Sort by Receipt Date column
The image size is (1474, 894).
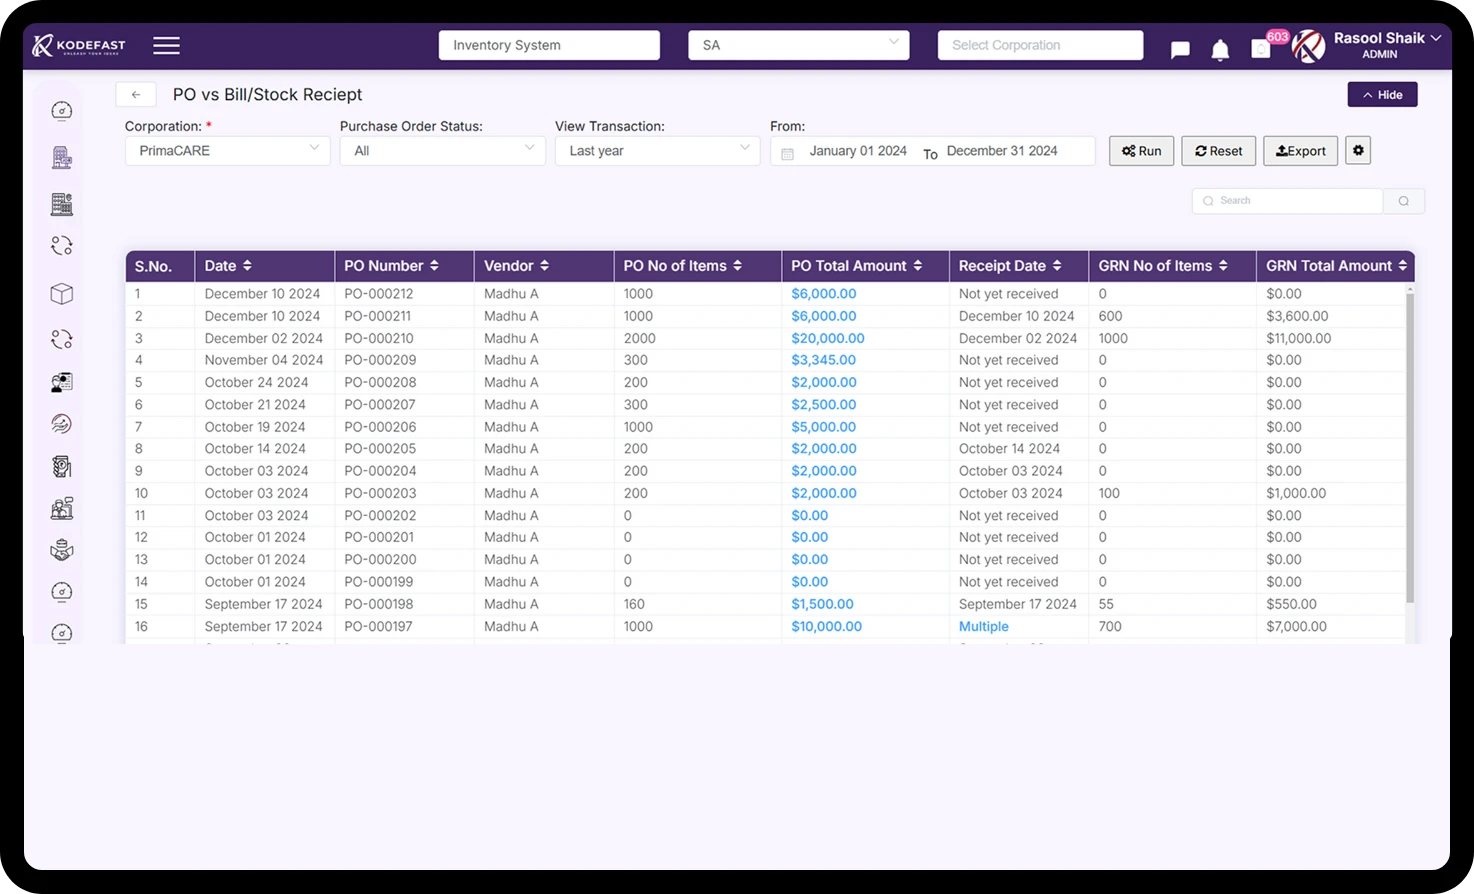pyautogui.click(x=1057, y=266)
